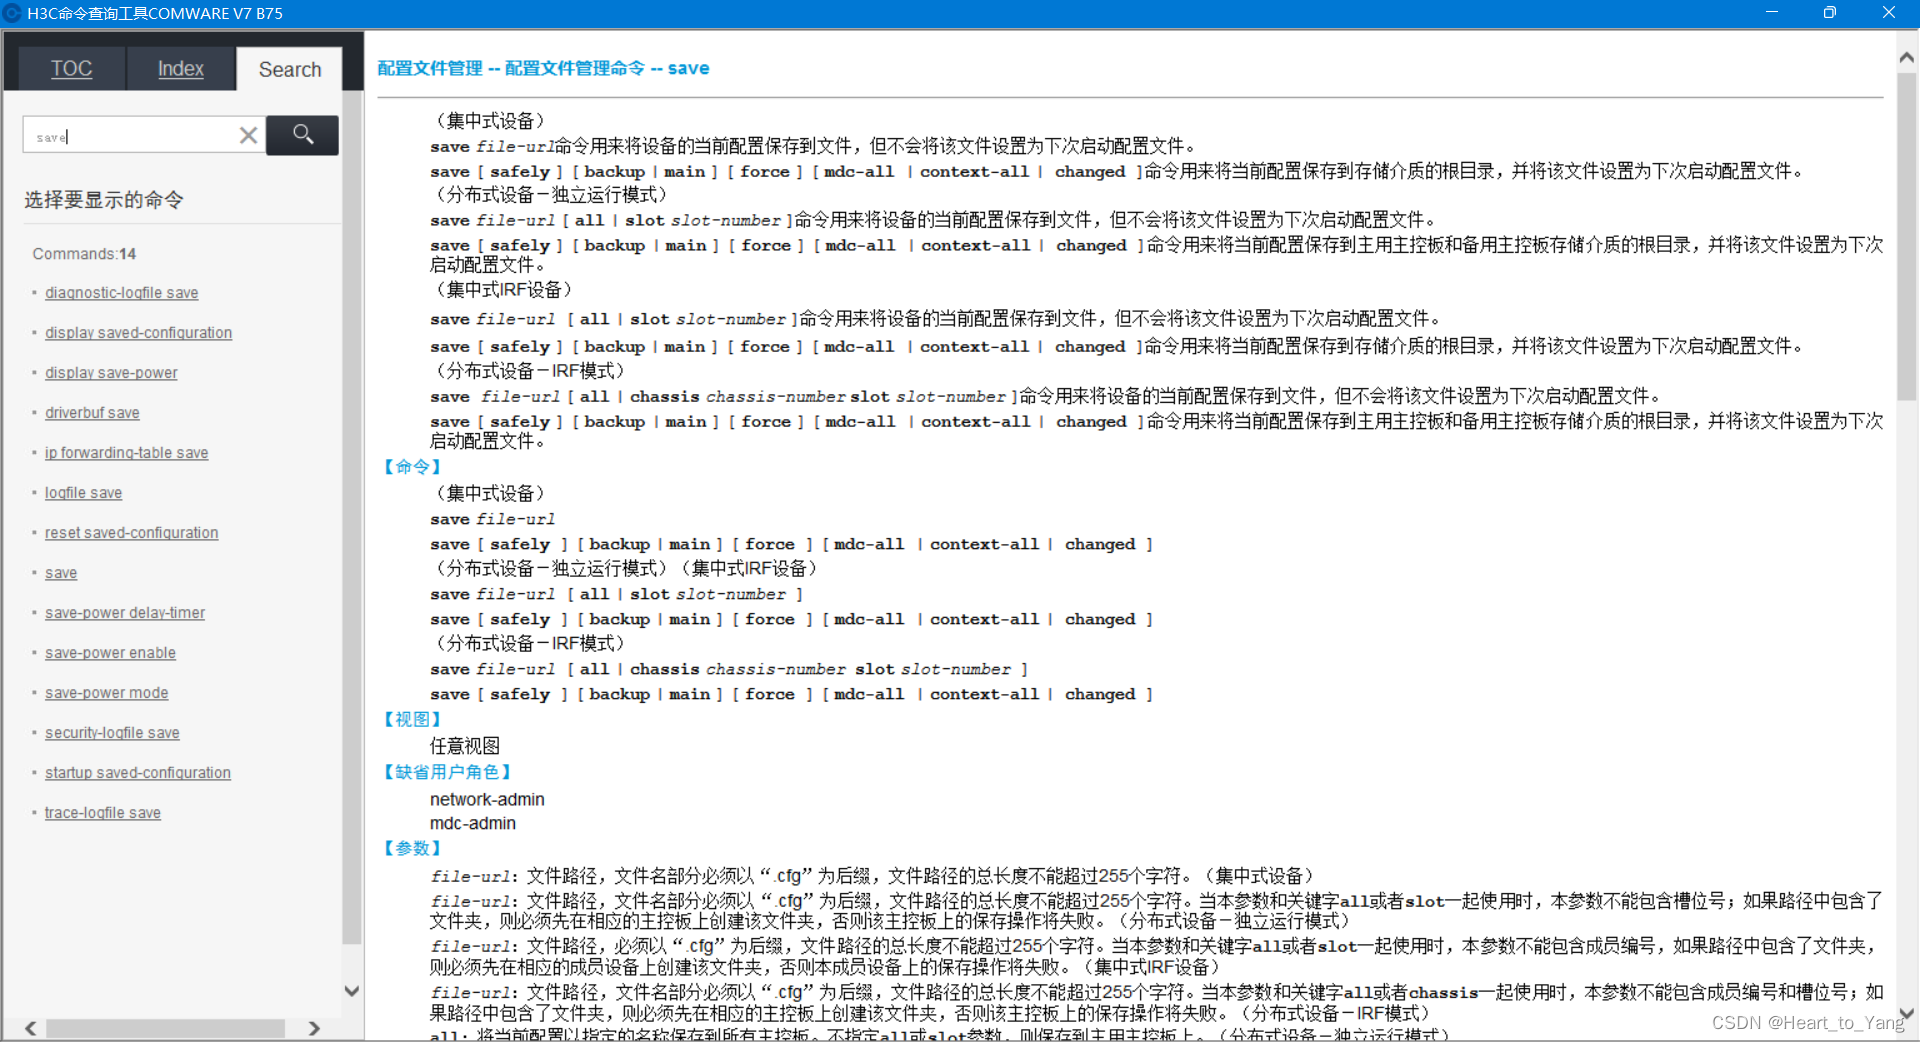
Task: Click the sidebar vertical scrollbar thumb
Action: tap(352, 517)
